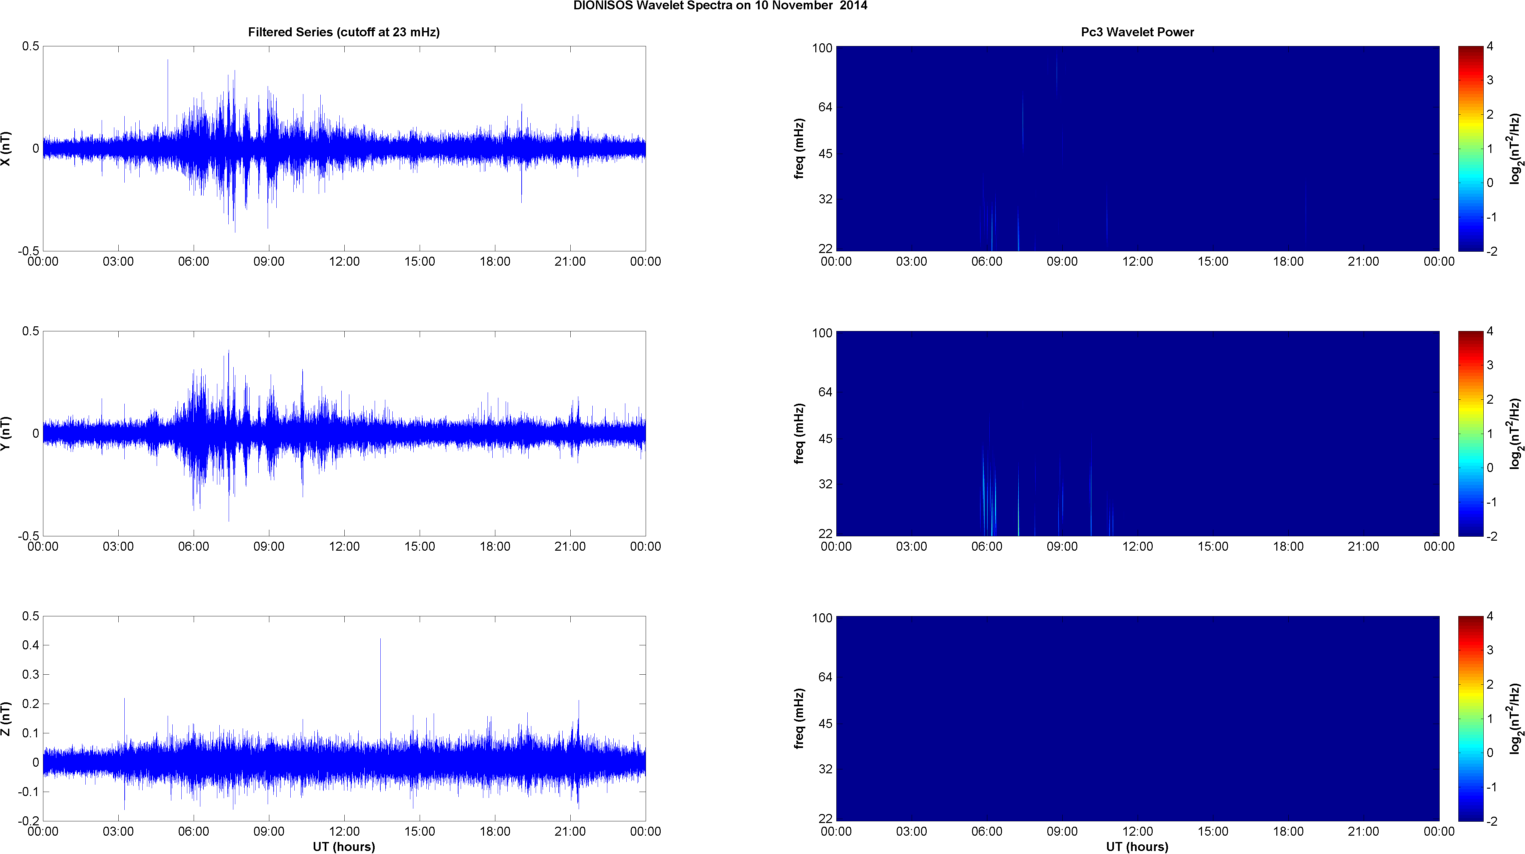Click the DIONISOS Wavelet Spectra figure title
Image resolution: width=1525 pixels, height=854 pixels.
(720, 6)
